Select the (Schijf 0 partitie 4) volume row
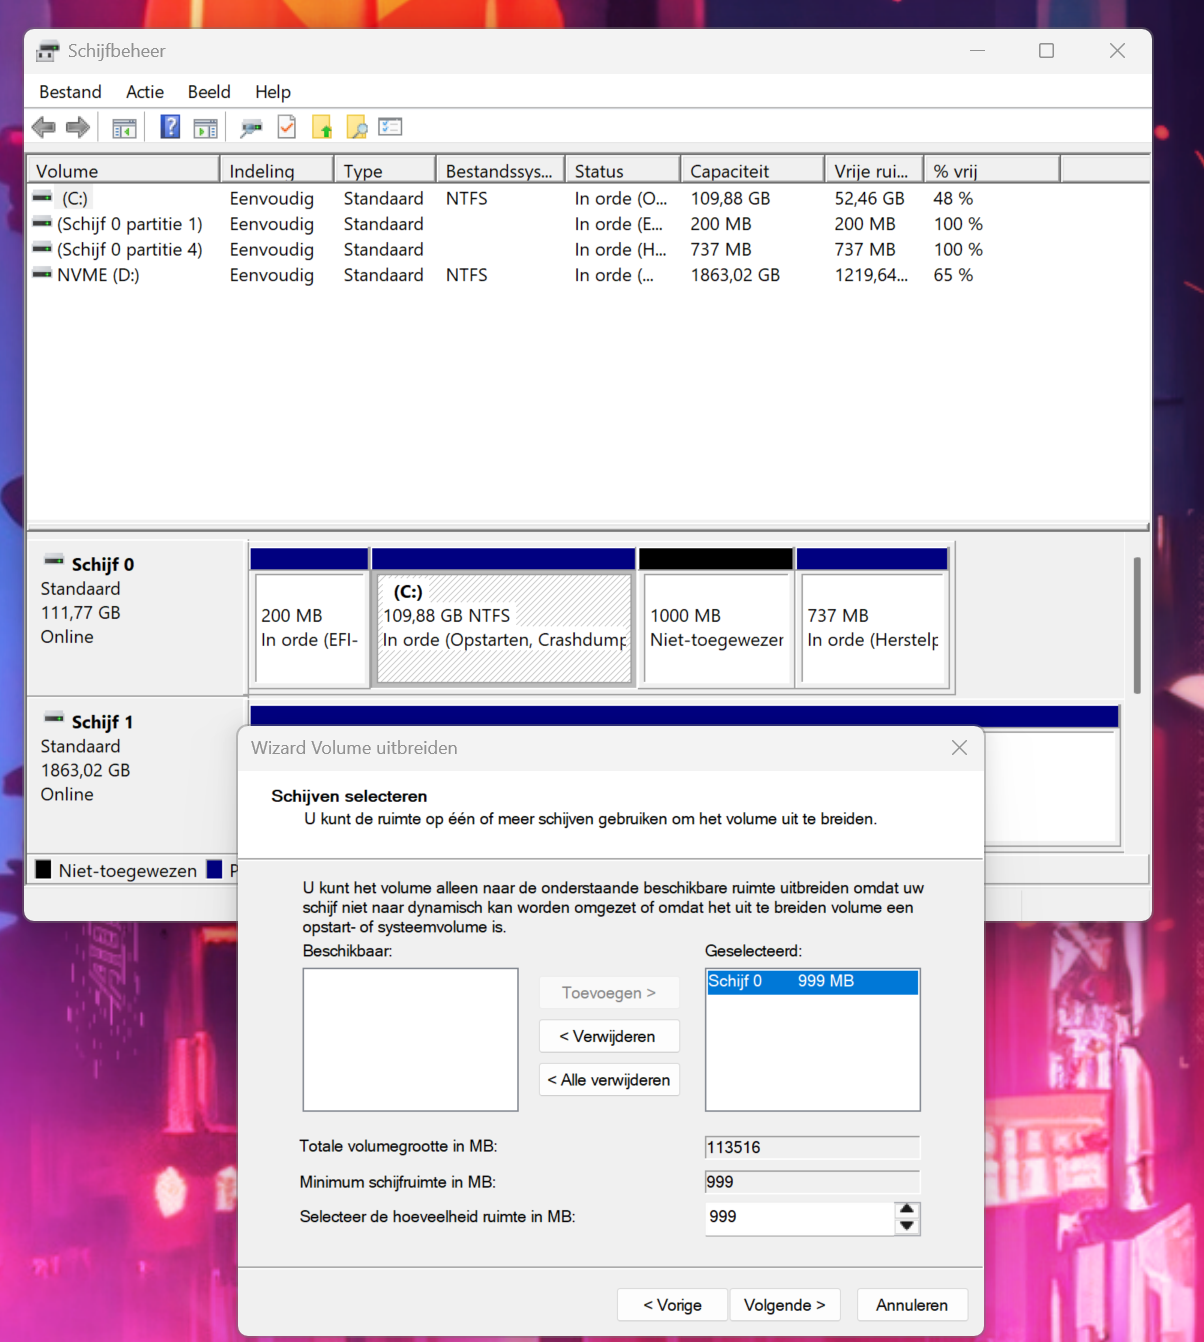This screenshot has width=1204, height=1342. pos(588,249)
